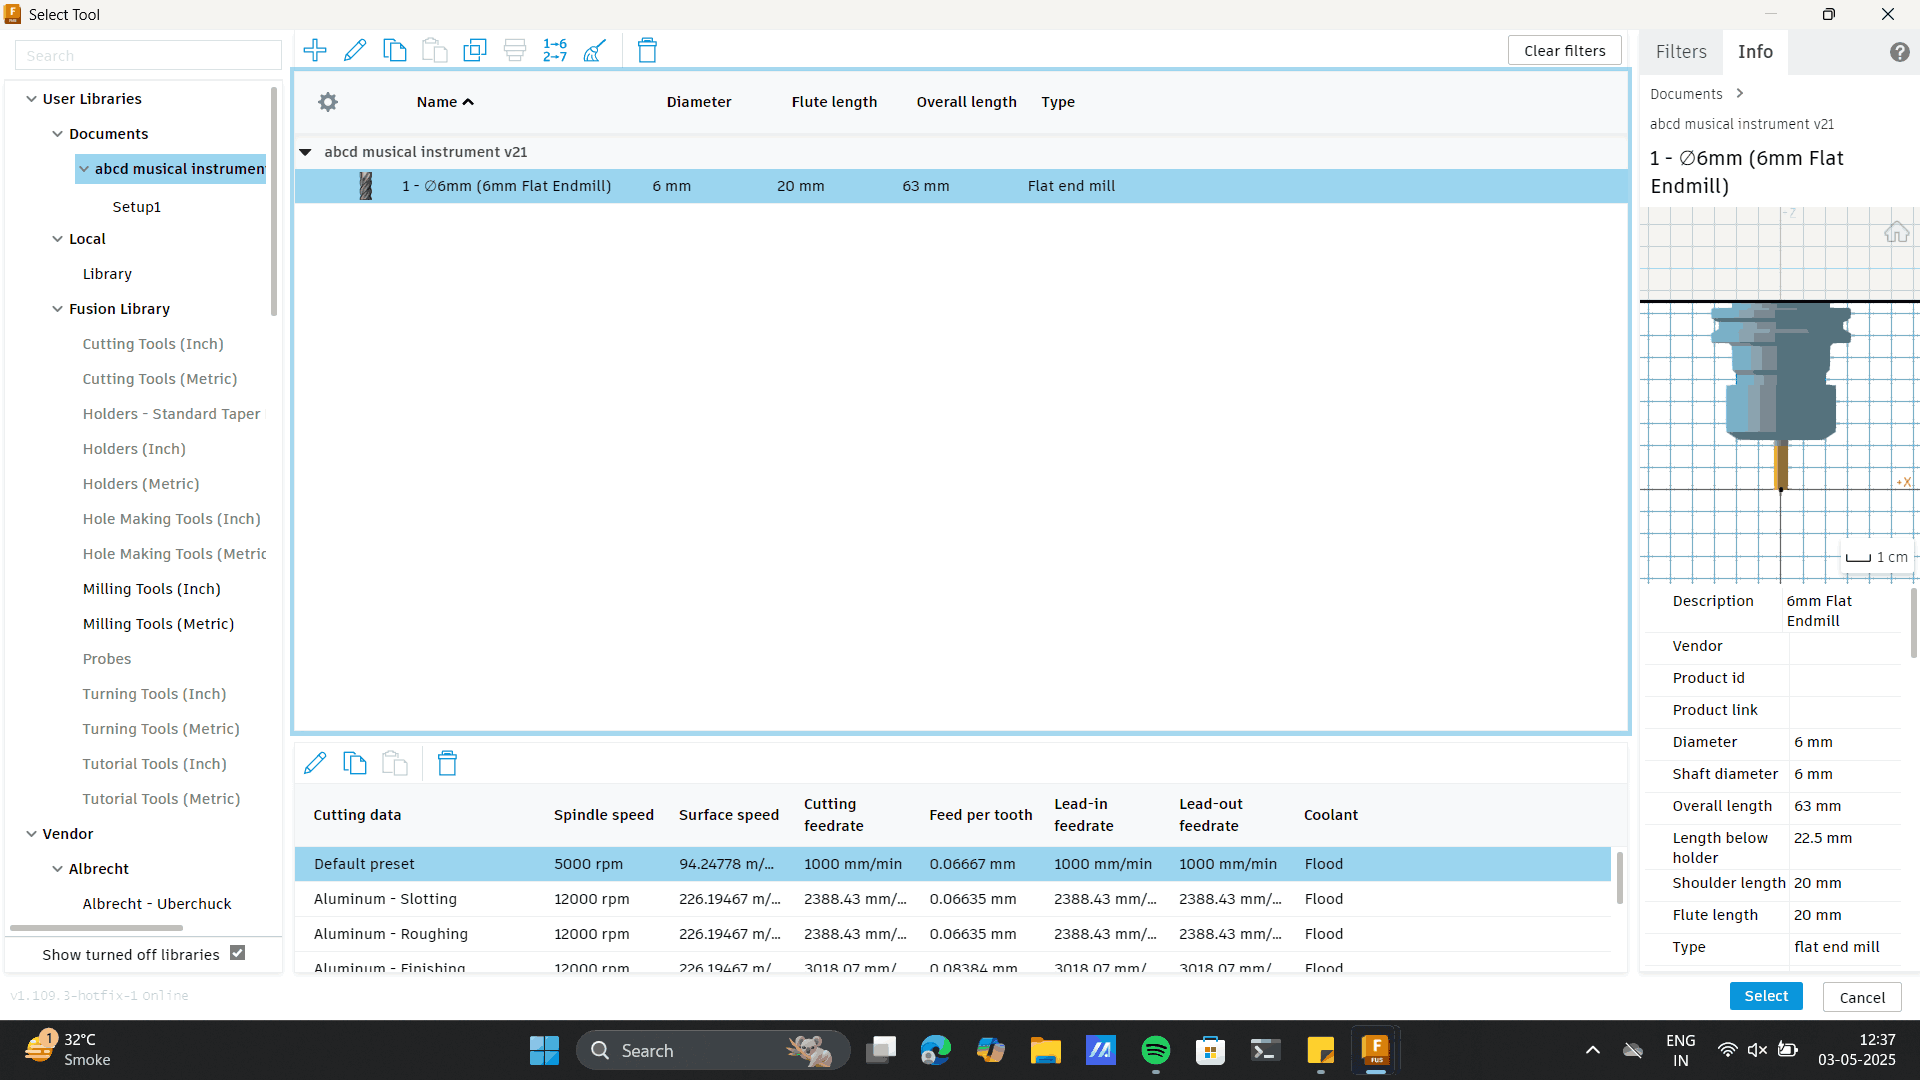Image resolution: width=1920 pixels, height=1080 pixels.
Task: Select Aluminum - Roughing preset row
Action: (952, 934)
